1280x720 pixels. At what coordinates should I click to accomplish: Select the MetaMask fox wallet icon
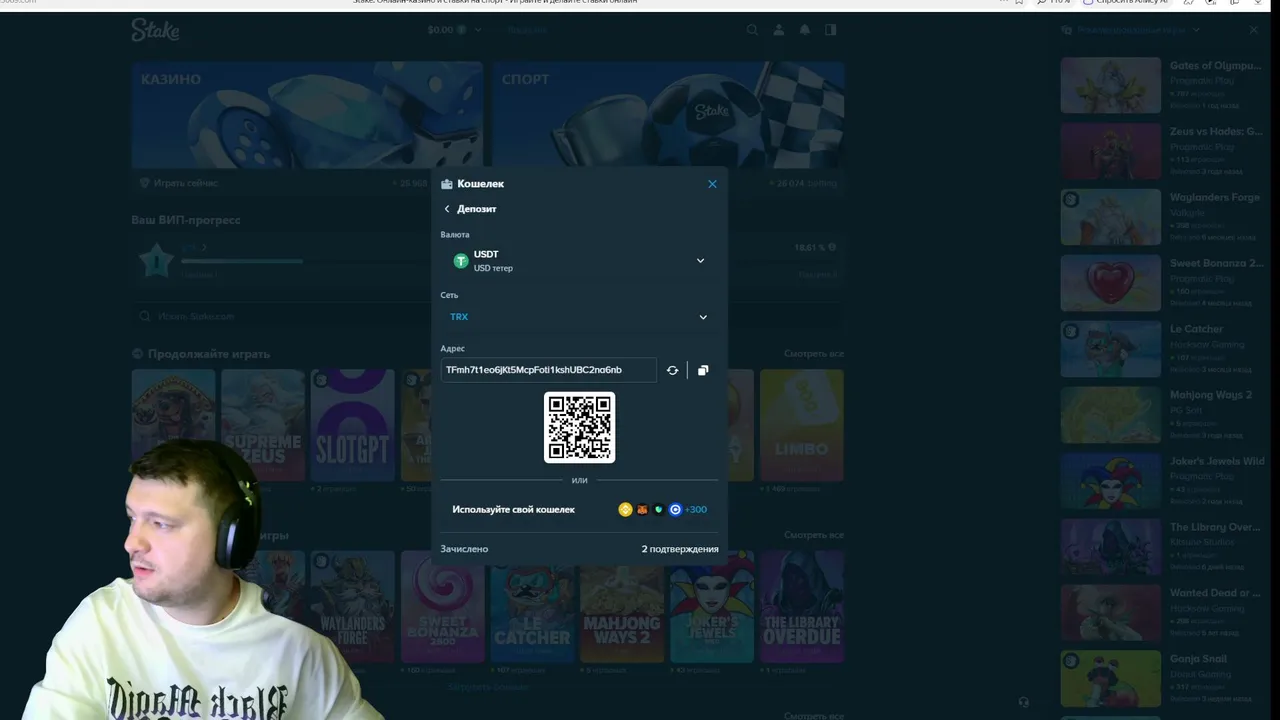tap(642, 510)
